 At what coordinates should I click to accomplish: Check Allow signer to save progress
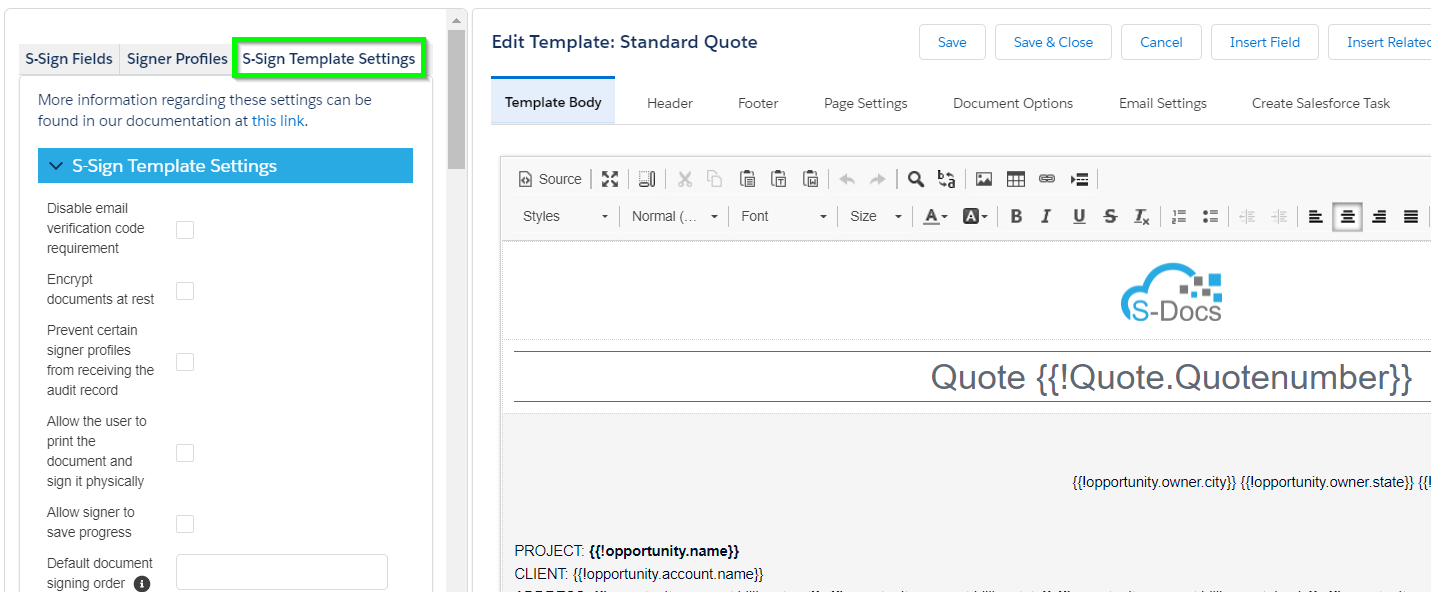(x=185, y=524)
